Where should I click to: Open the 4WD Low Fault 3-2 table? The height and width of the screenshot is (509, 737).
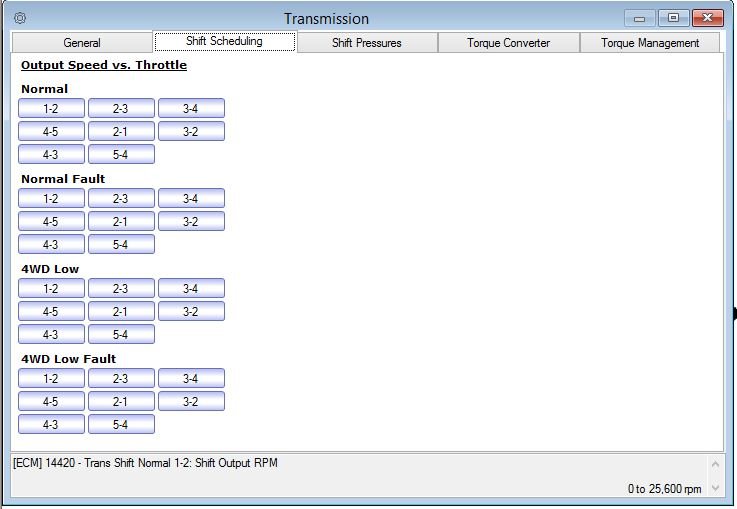[191, 401]
